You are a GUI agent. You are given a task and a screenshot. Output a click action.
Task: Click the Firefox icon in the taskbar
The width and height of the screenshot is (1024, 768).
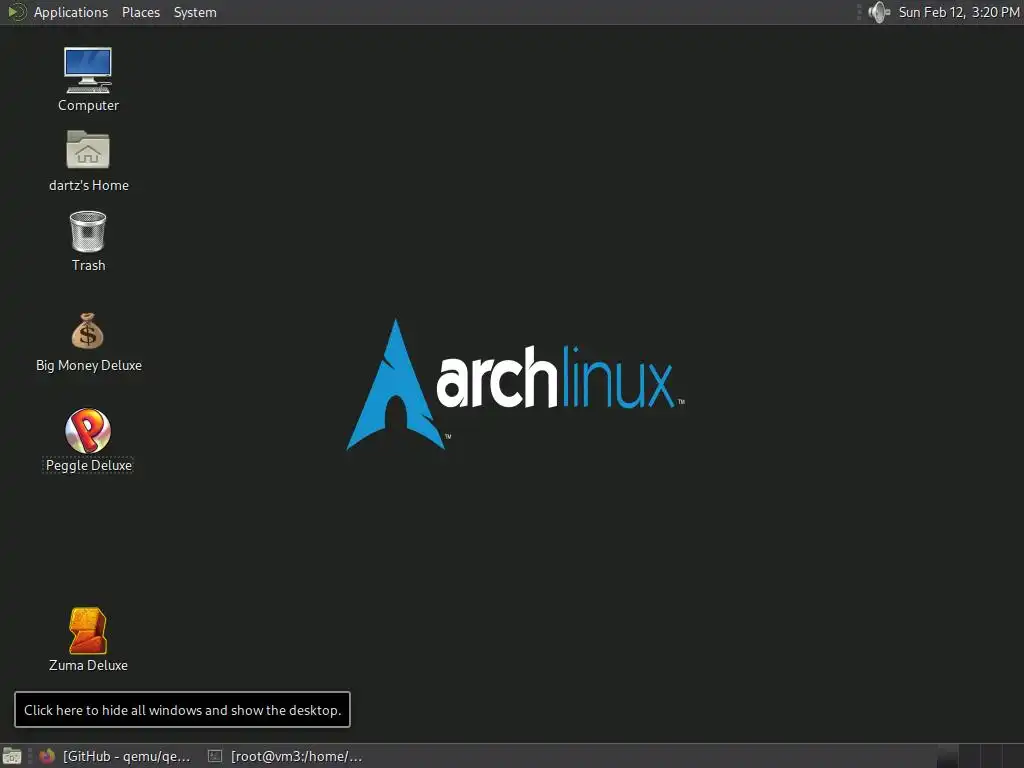[47, 756]
